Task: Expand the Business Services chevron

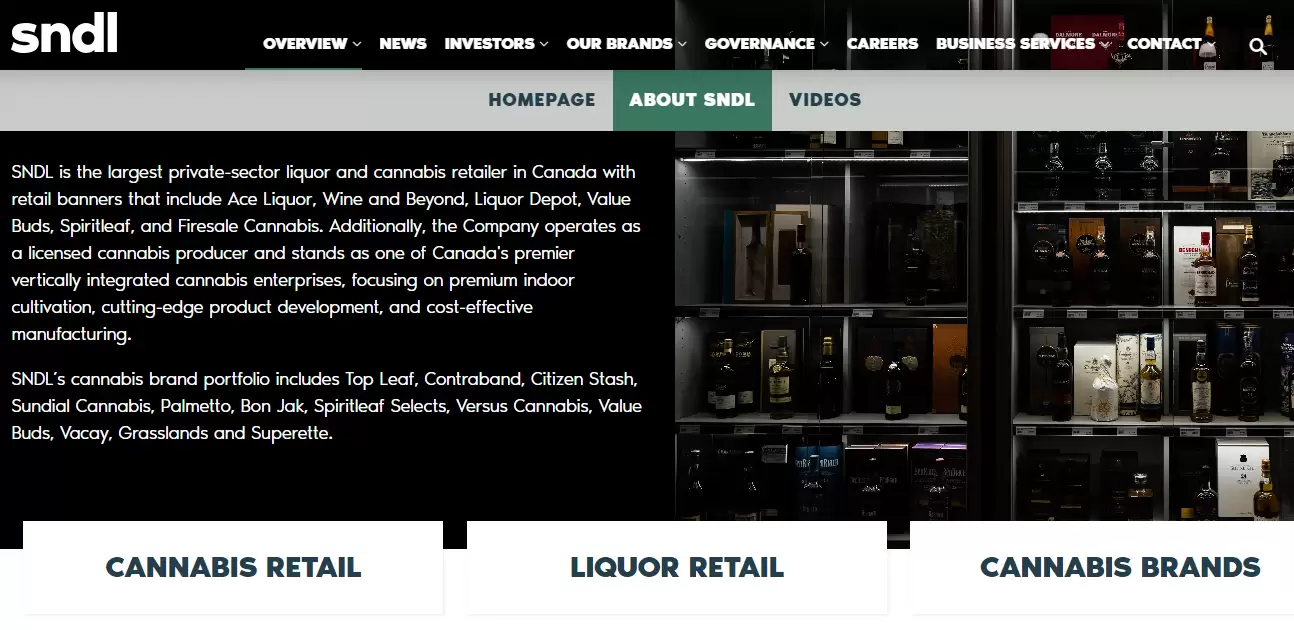Action: pos(1104,44)
